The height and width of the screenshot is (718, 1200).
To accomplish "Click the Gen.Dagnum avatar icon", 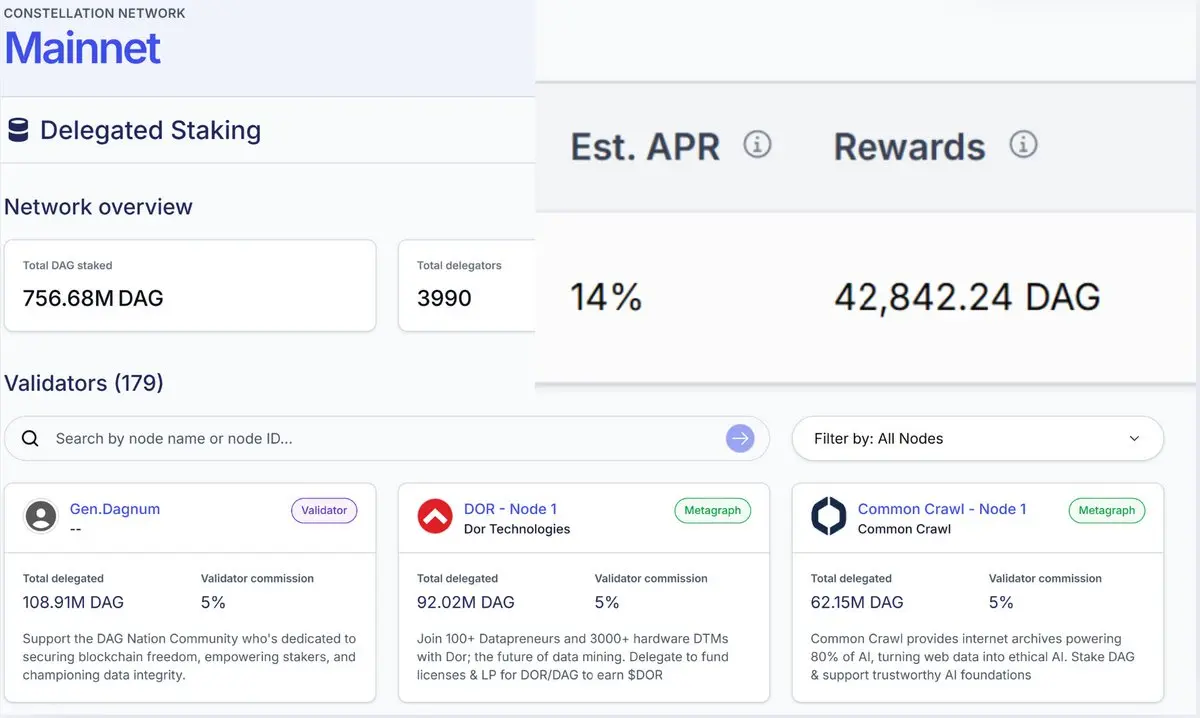I will click(41, 516).
